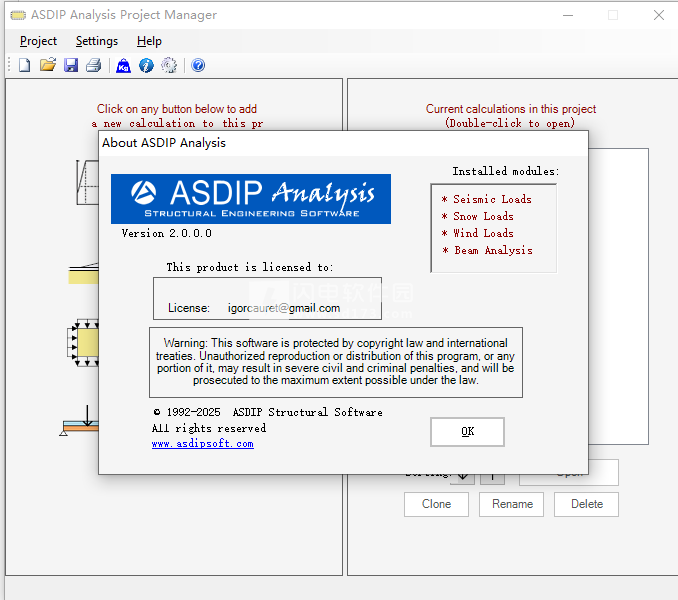Image resolution: width=678 pixels, height=600 pixels.
Task: Print using the printer toolbar icon
Action: click(93, 65)
